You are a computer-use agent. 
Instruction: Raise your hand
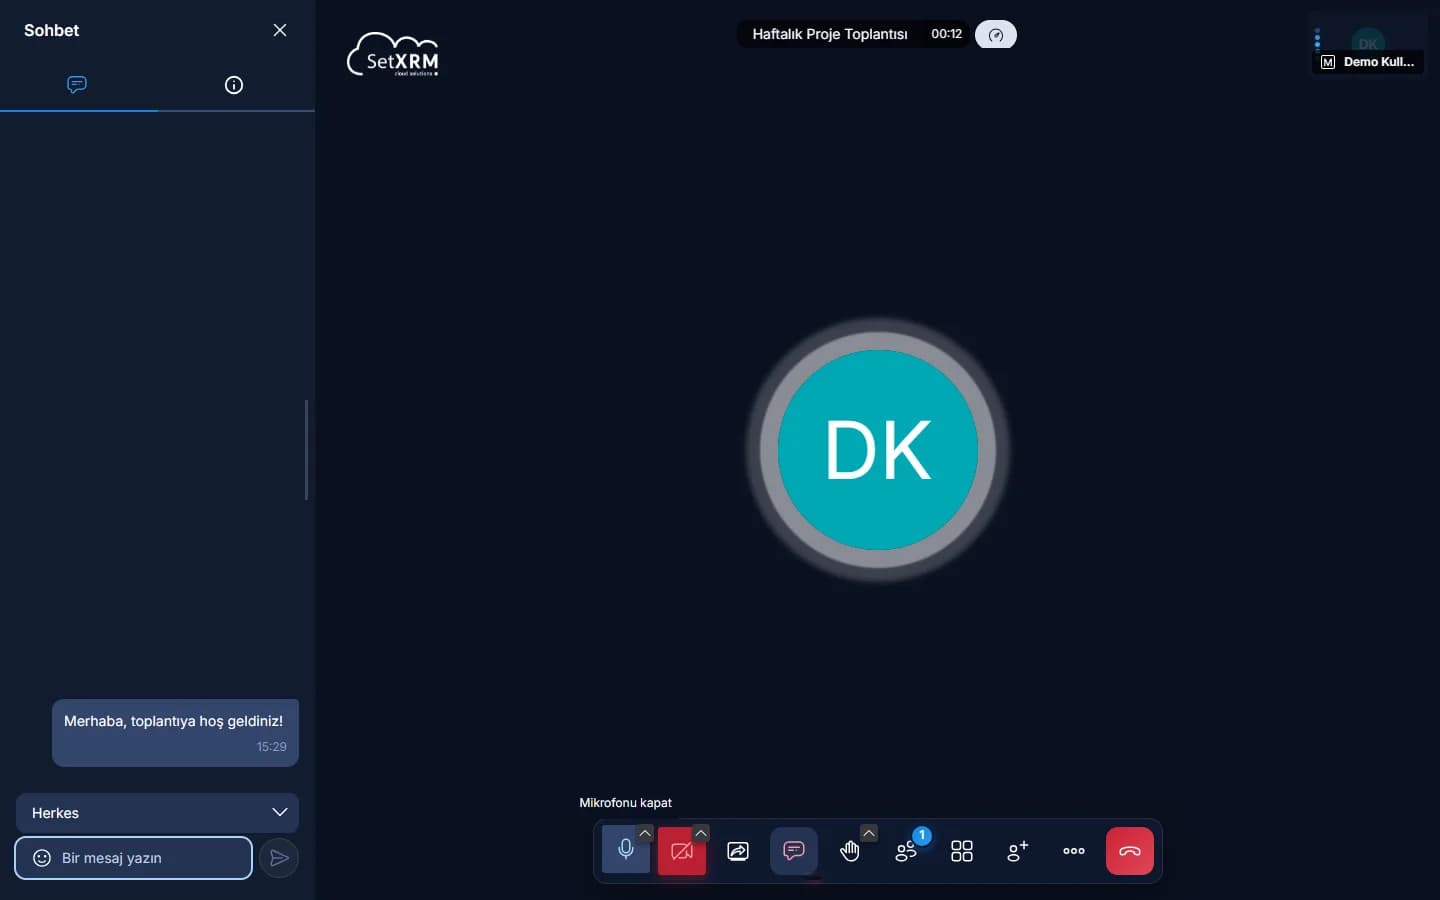[850, 851]
